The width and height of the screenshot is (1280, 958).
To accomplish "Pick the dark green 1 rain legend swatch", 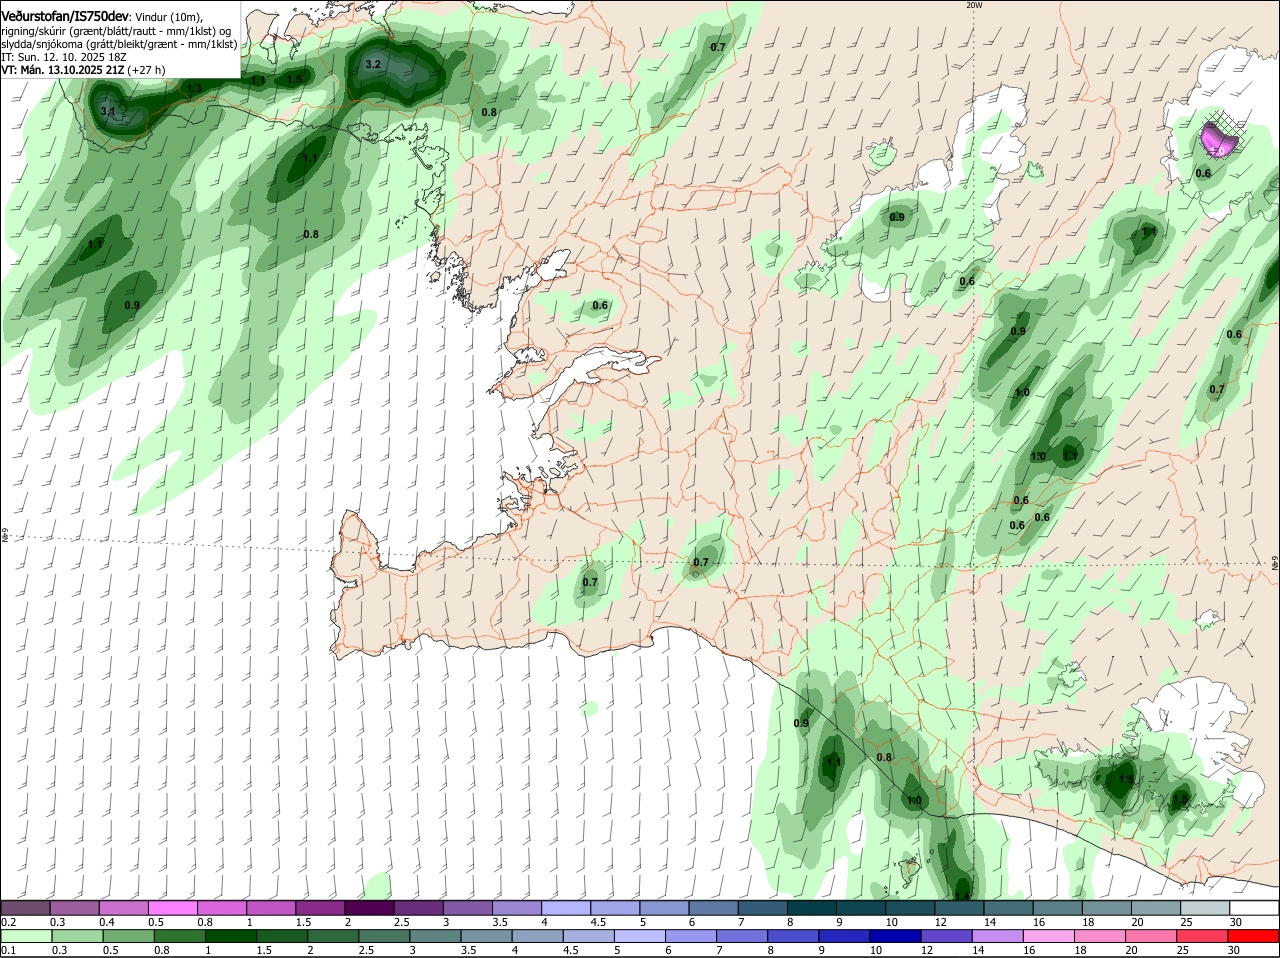I will [x=229, y=936].
